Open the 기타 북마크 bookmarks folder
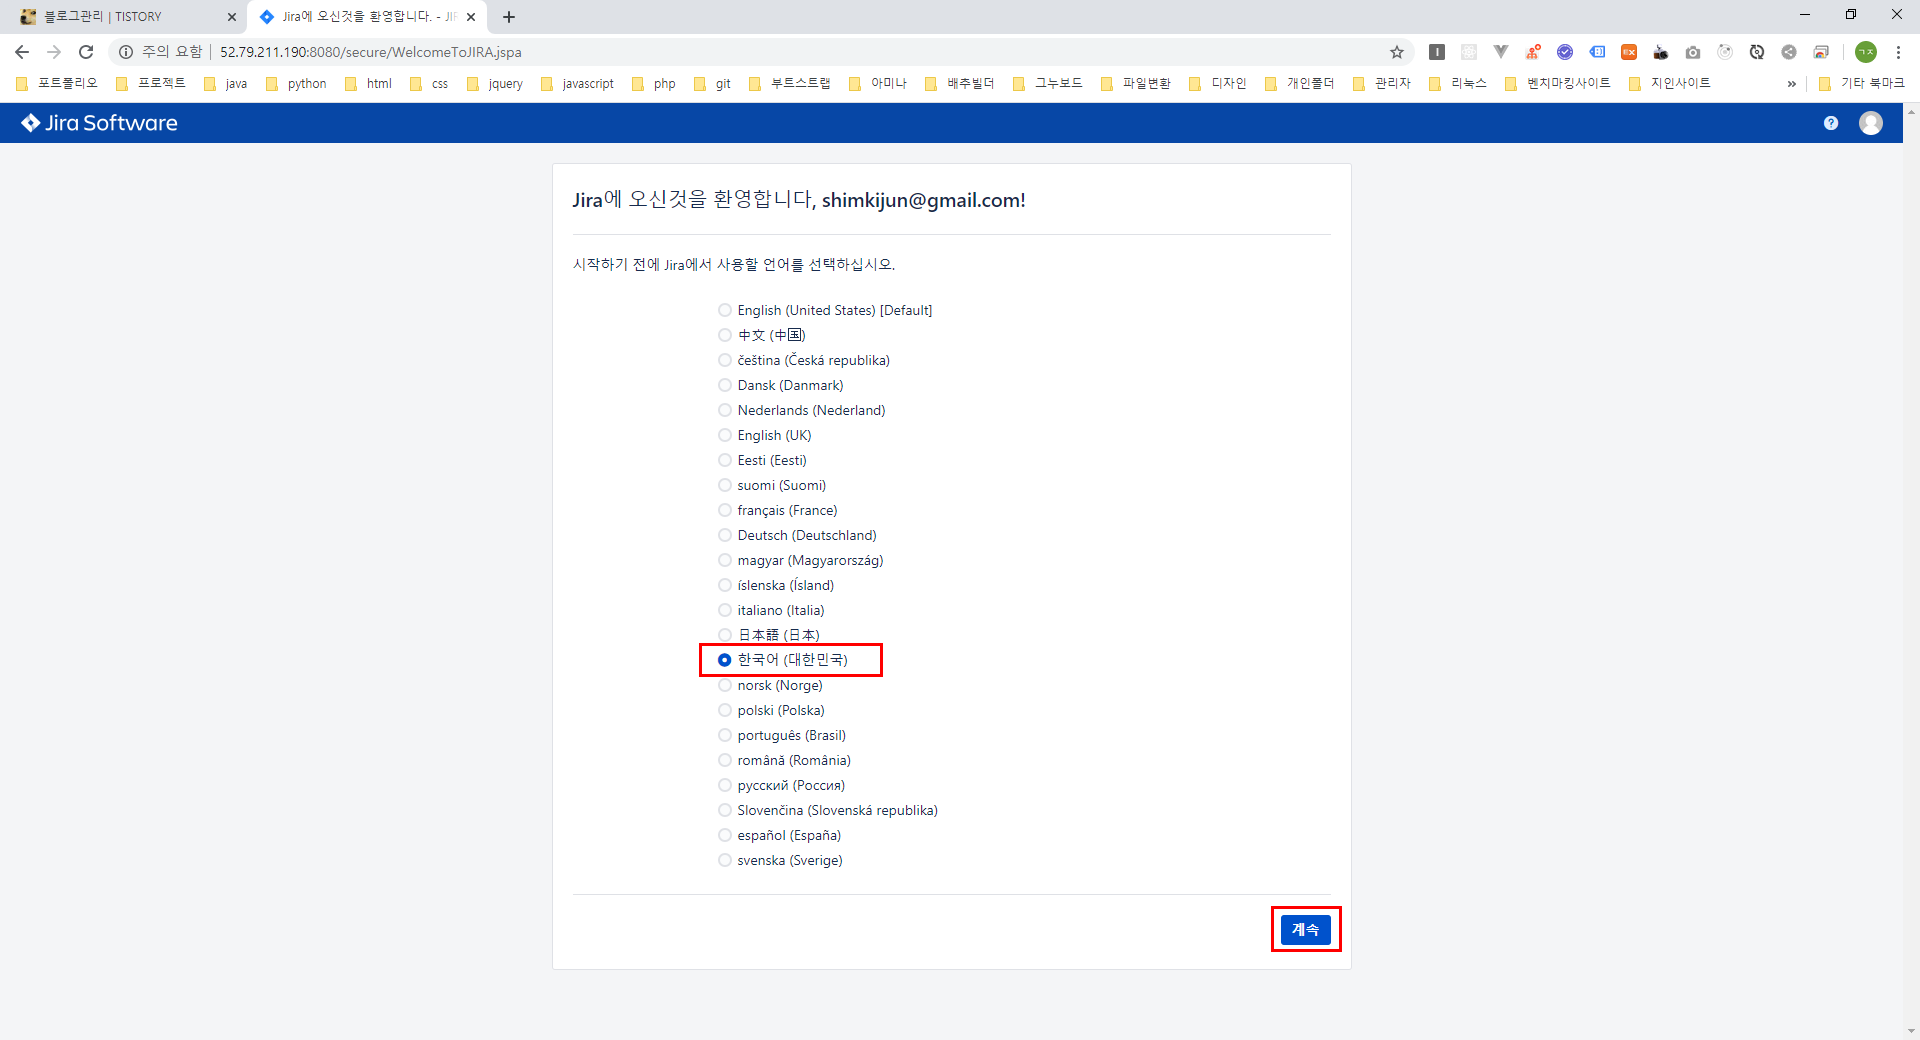1920x1040 pixels. 1862,84
